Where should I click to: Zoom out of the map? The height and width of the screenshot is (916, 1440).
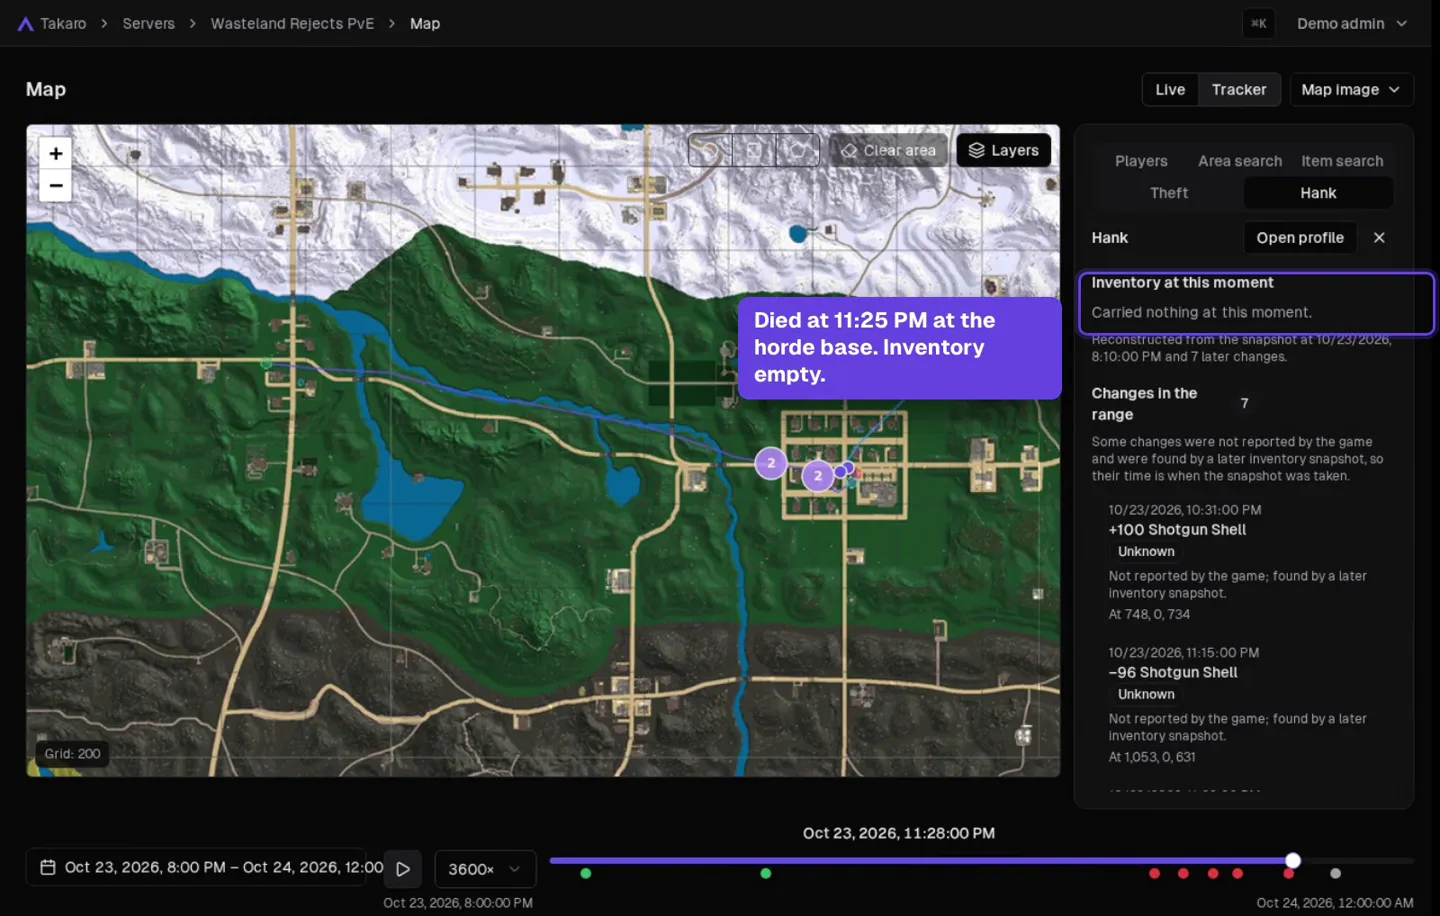click(56, 186)
